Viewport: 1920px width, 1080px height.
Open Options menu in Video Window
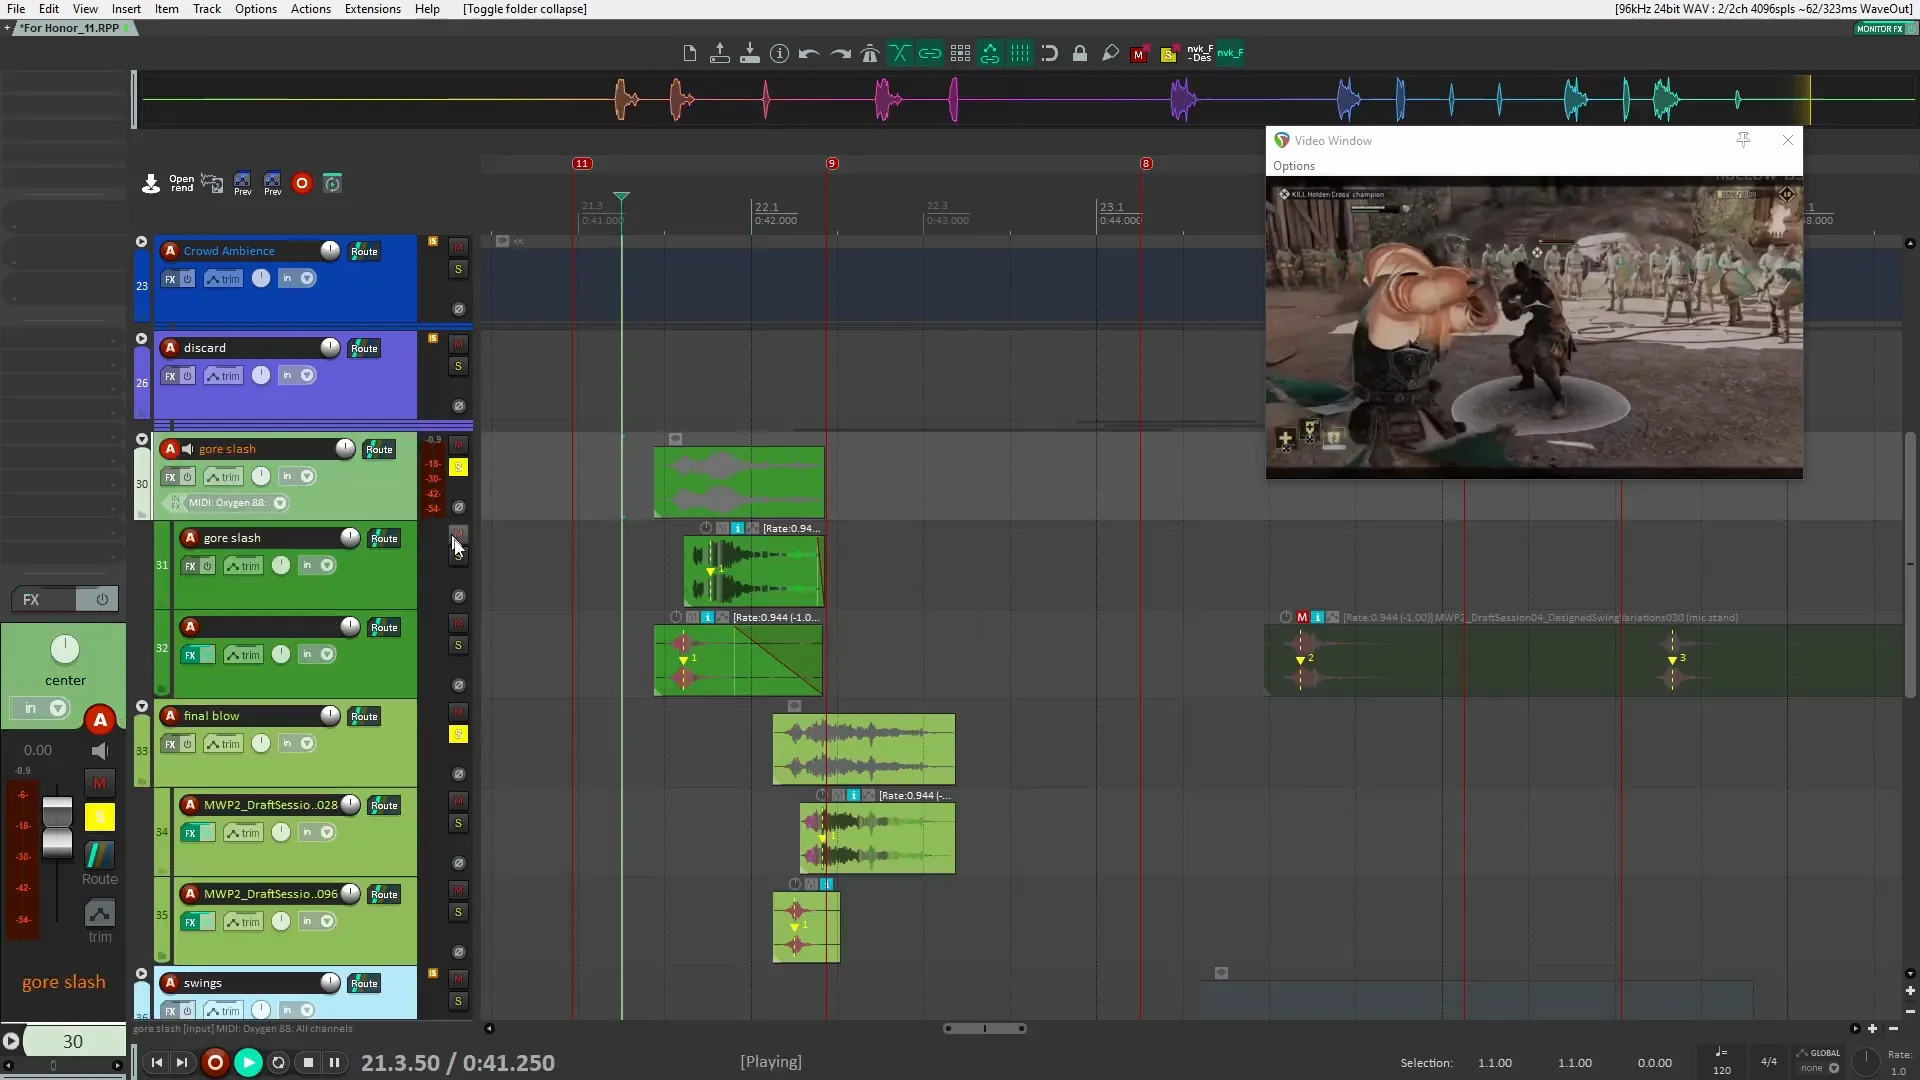(x=1293, y=166)
